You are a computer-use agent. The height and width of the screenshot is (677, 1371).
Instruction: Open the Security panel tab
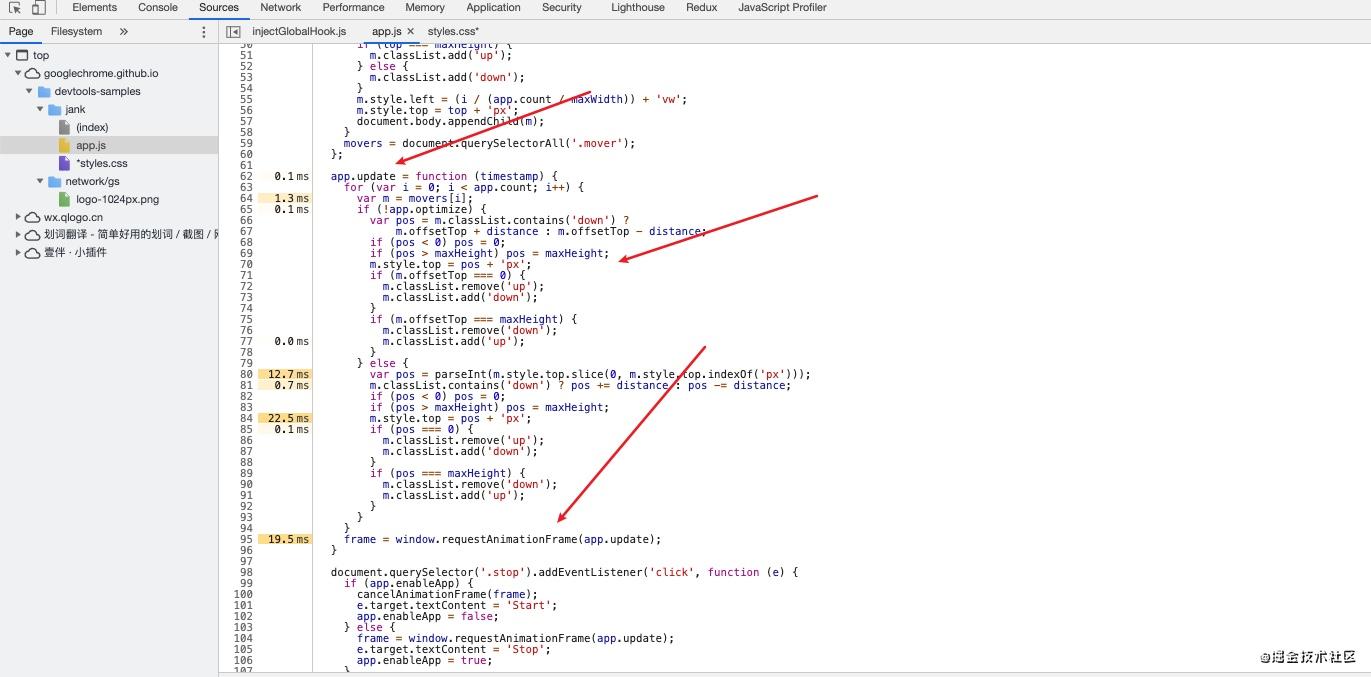pyautogui.click(x=562, y=7)
